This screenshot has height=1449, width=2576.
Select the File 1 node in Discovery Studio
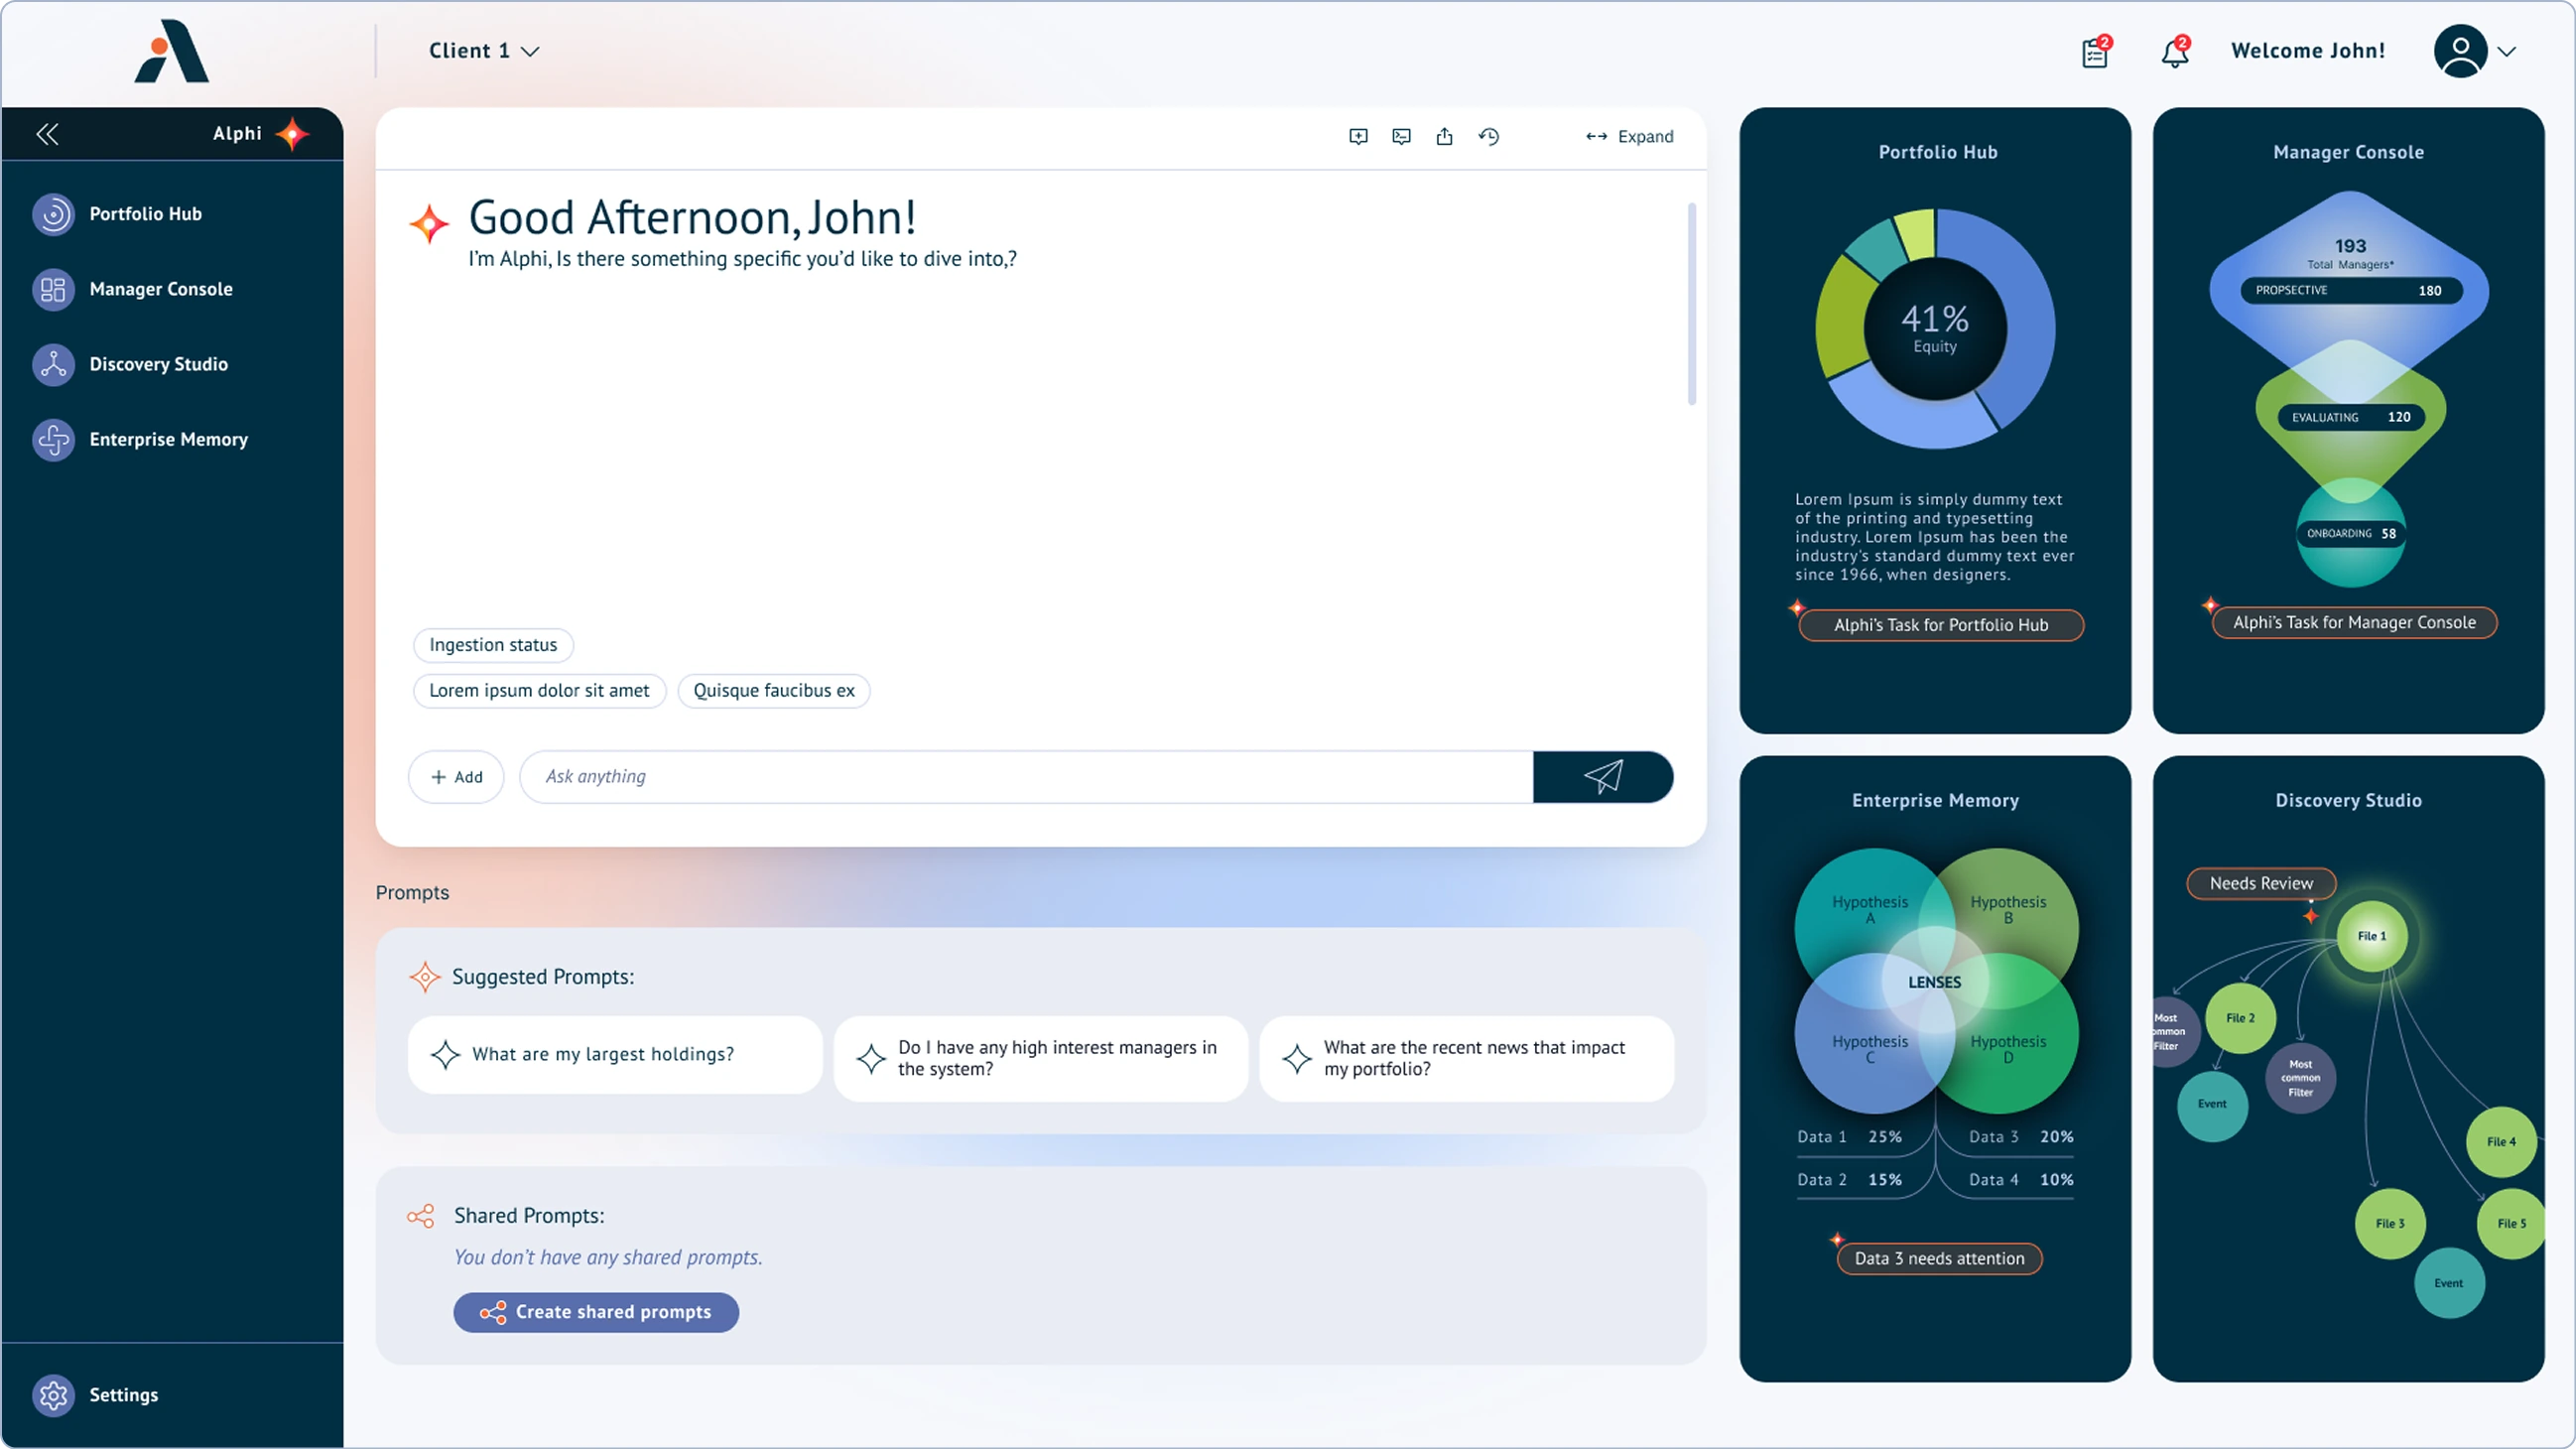click(x=2371, y=936)
